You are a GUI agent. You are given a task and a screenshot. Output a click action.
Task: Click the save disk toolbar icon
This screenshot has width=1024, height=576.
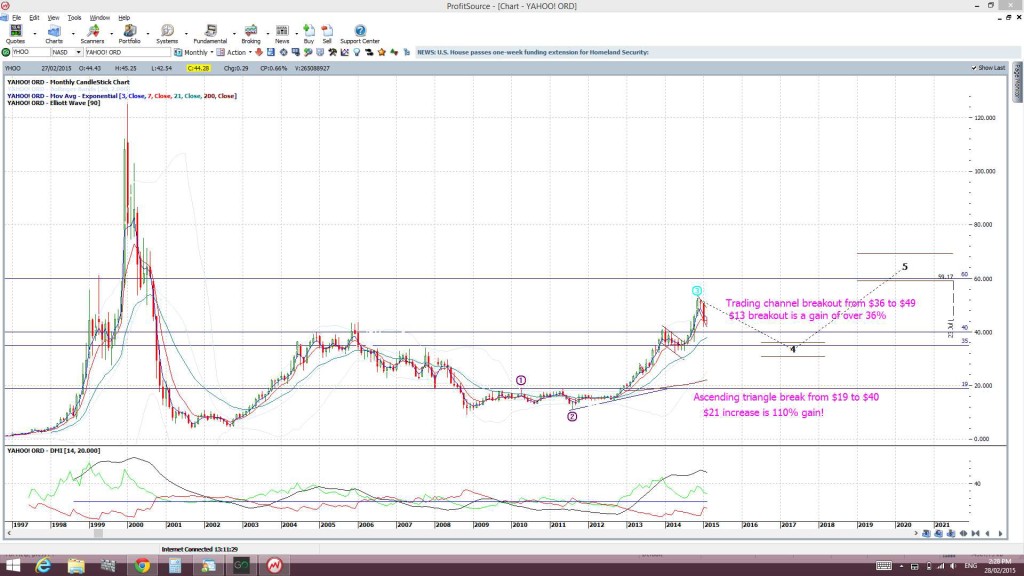270,52
